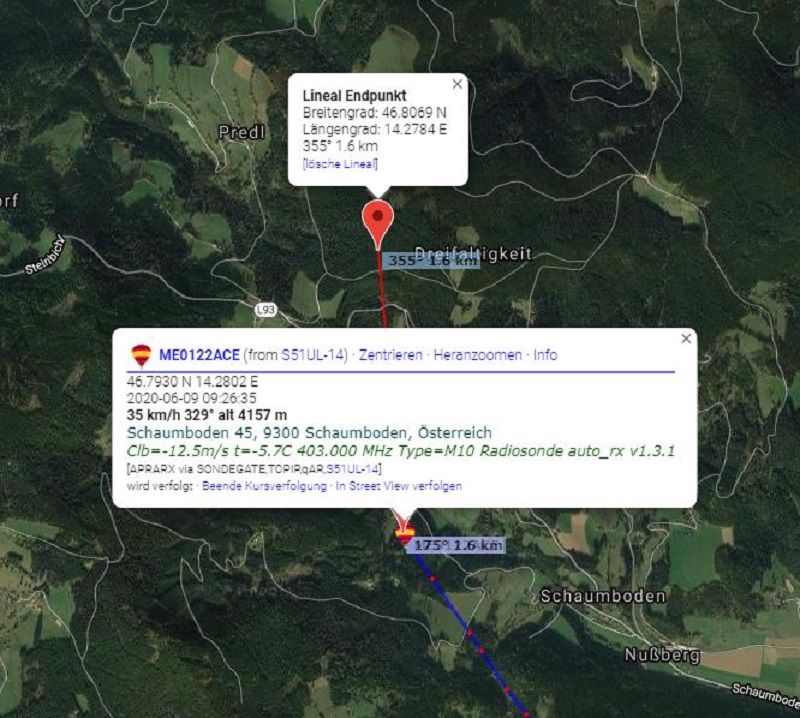Click the lösche Lineal link
800x718 pixels.
[340, 164]
